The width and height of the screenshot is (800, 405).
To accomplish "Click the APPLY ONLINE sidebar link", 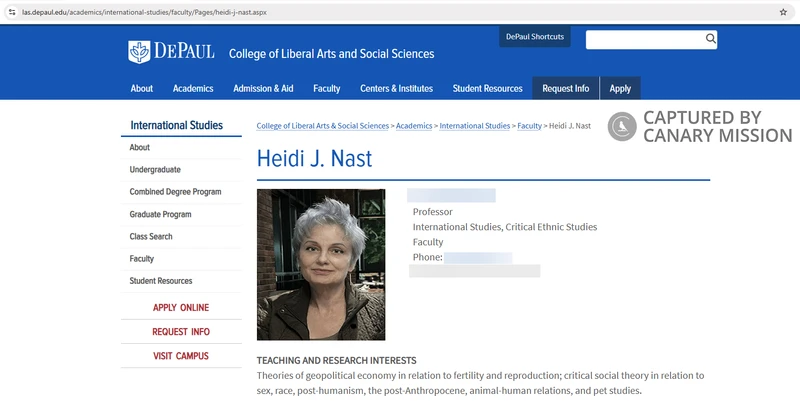I will pyautogui.click(x=181, y=308).
